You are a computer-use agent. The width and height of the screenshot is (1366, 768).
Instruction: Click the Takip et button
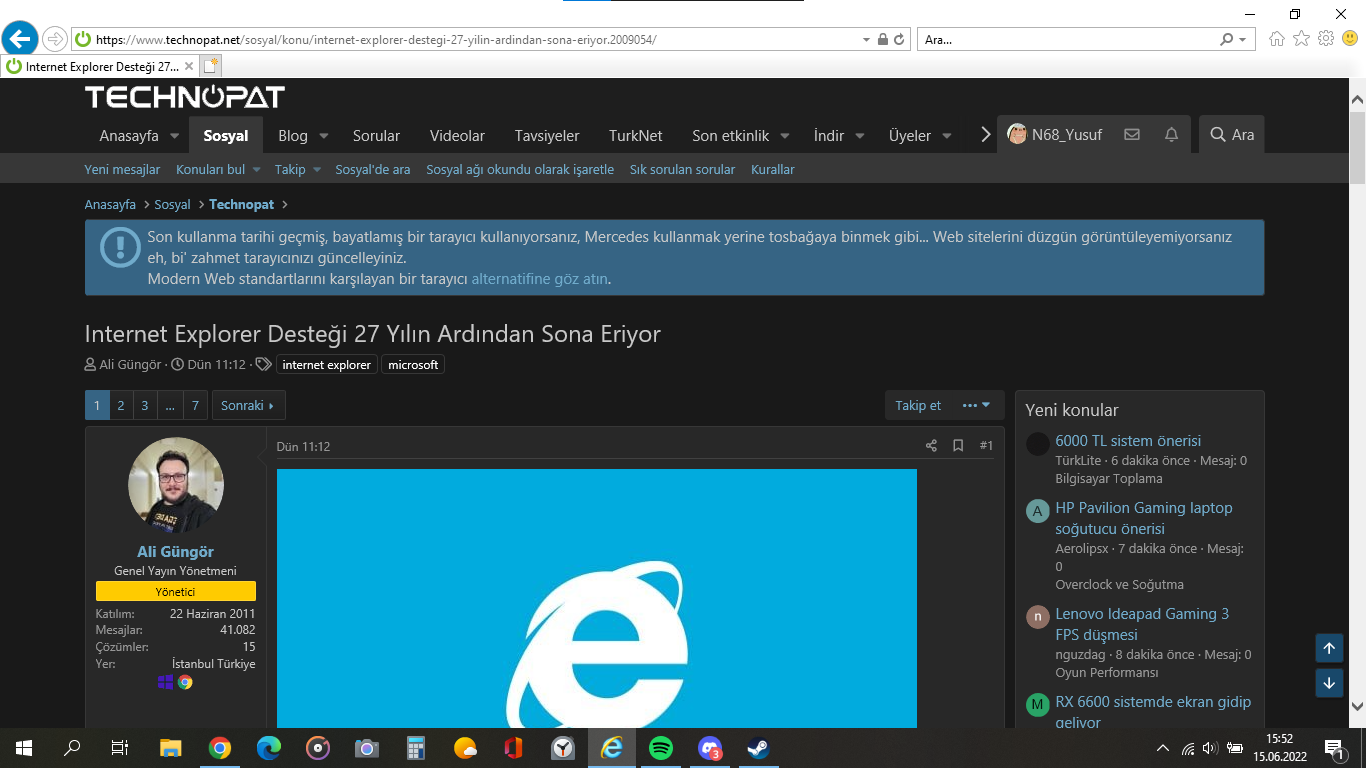click(x=918, y=405)
